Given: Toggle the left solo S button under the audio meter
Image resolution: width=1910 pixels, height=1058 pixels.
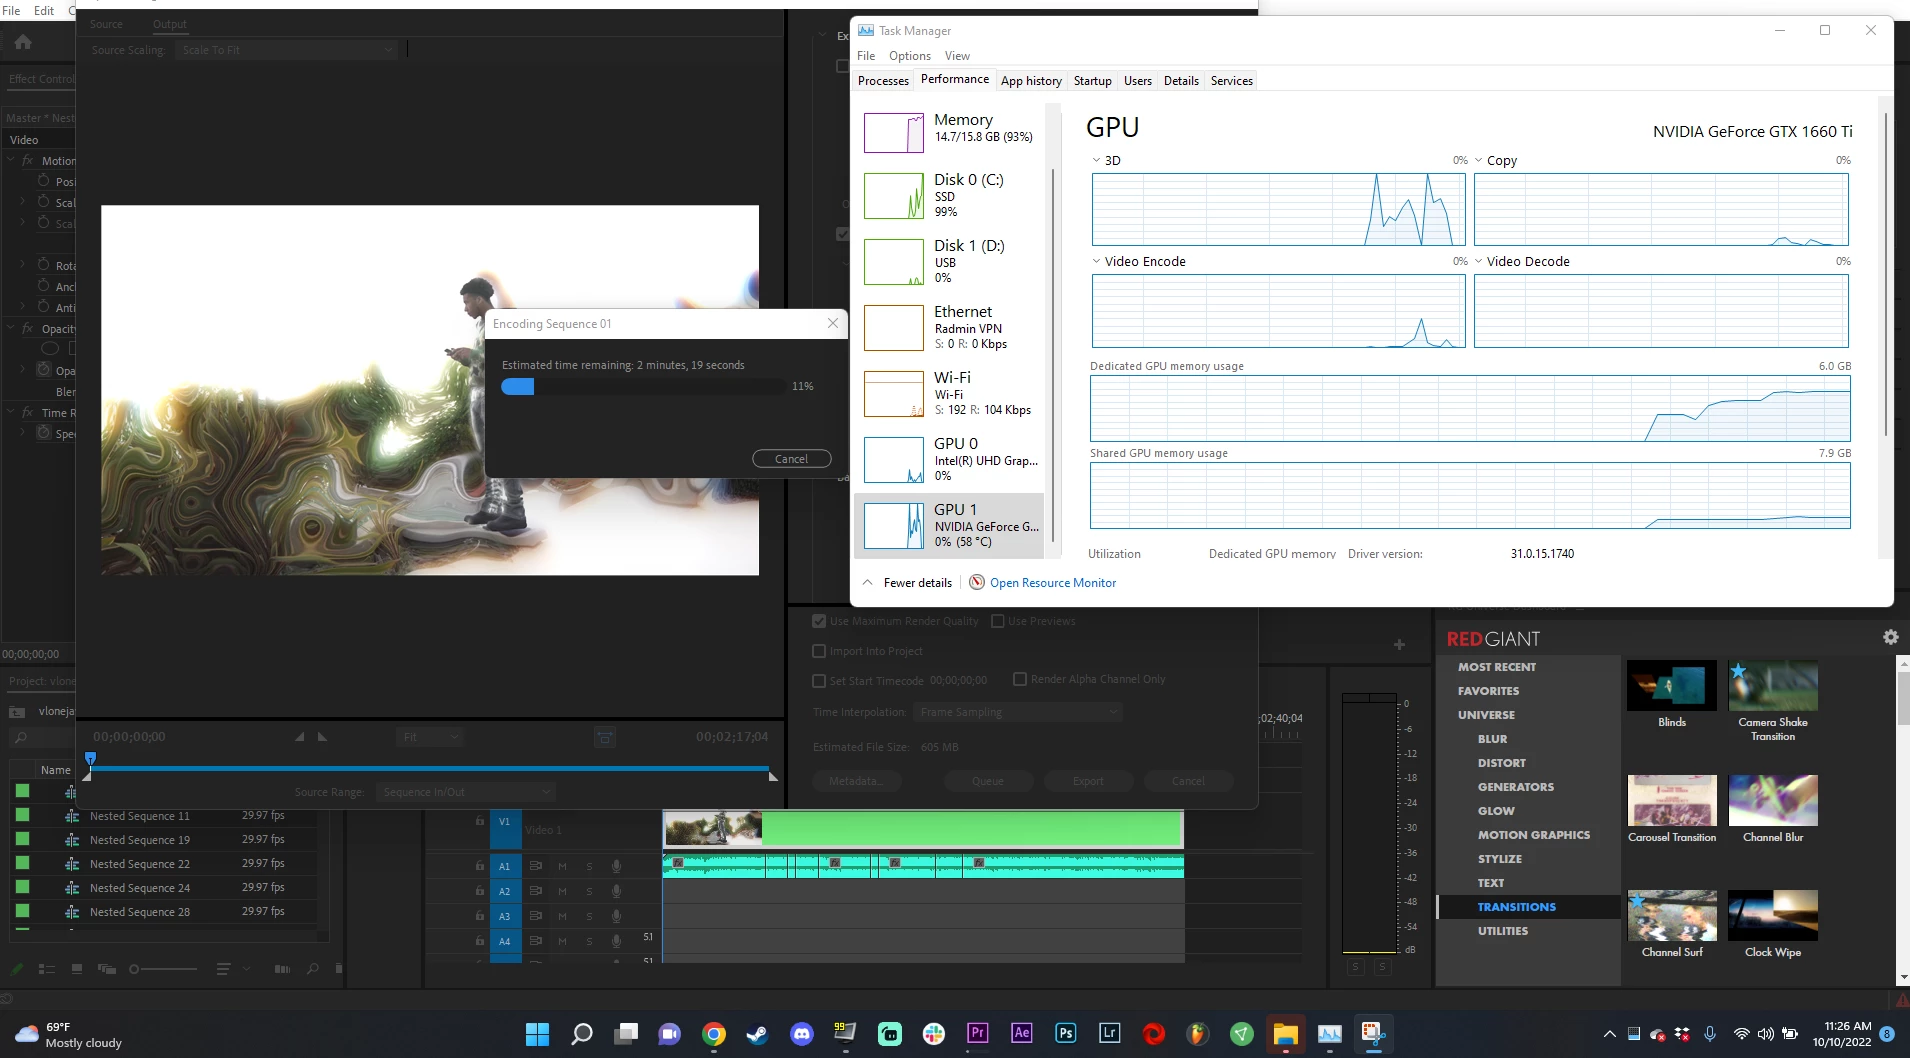Looking at the screenshot, I should pyautogui.click(x=1356, y=967).
